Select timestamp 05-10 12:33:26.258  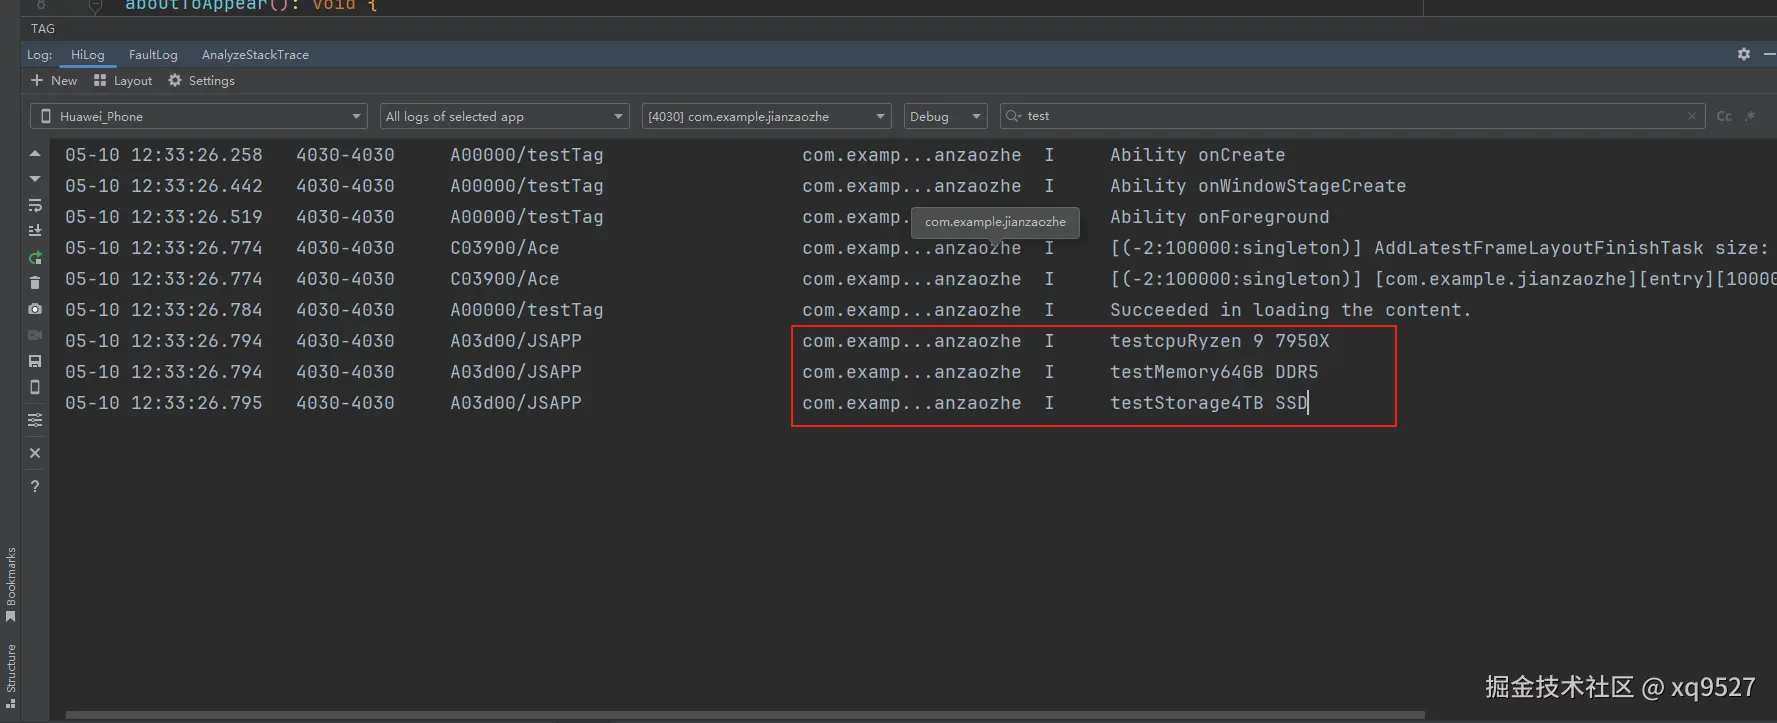[164, 155]
